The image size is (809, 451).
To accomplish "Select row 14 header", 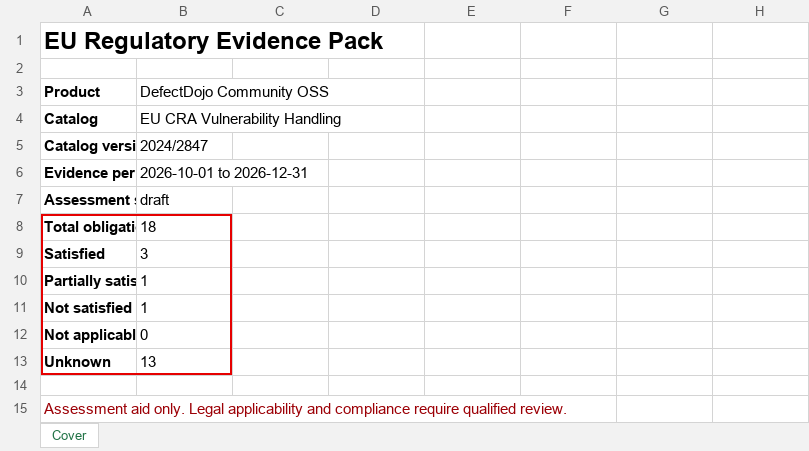I will tap(20, 385).
